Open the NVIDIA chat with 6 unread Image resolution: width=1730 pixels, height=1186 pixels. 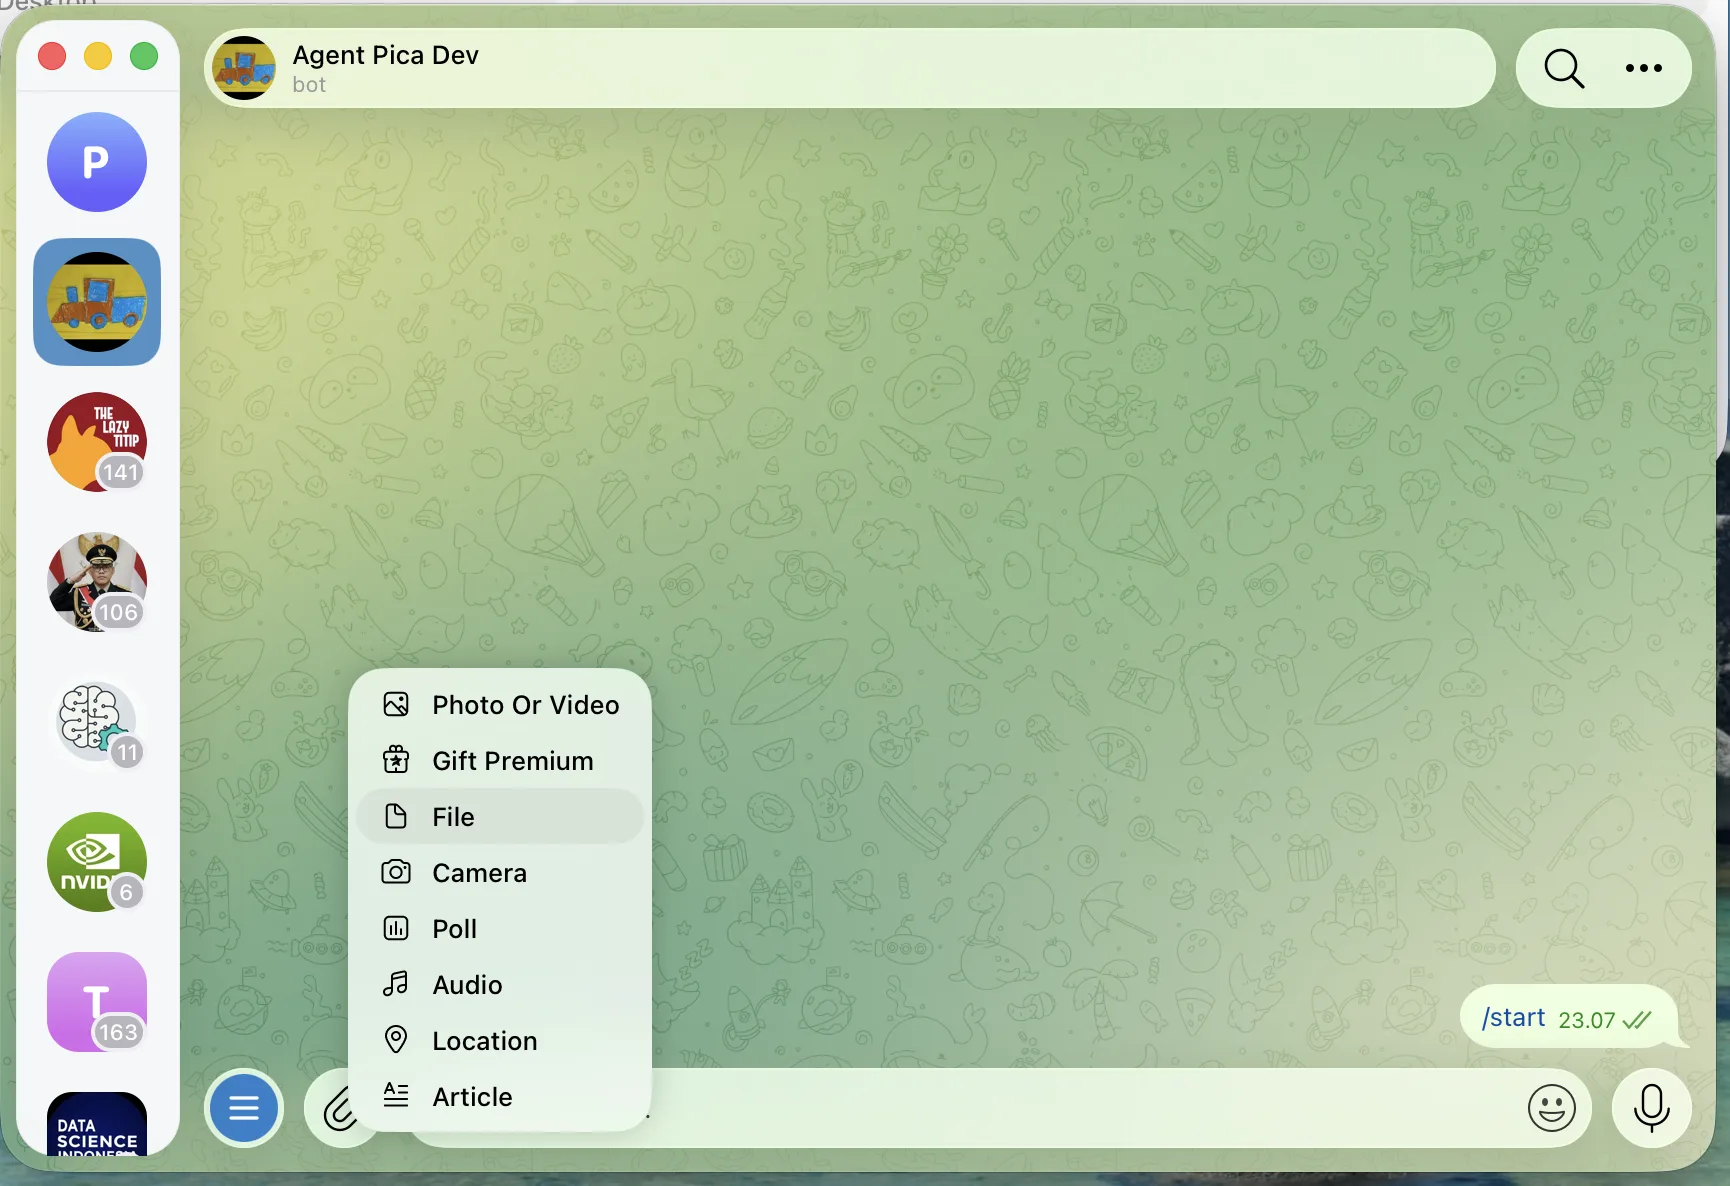coord(97,862)
